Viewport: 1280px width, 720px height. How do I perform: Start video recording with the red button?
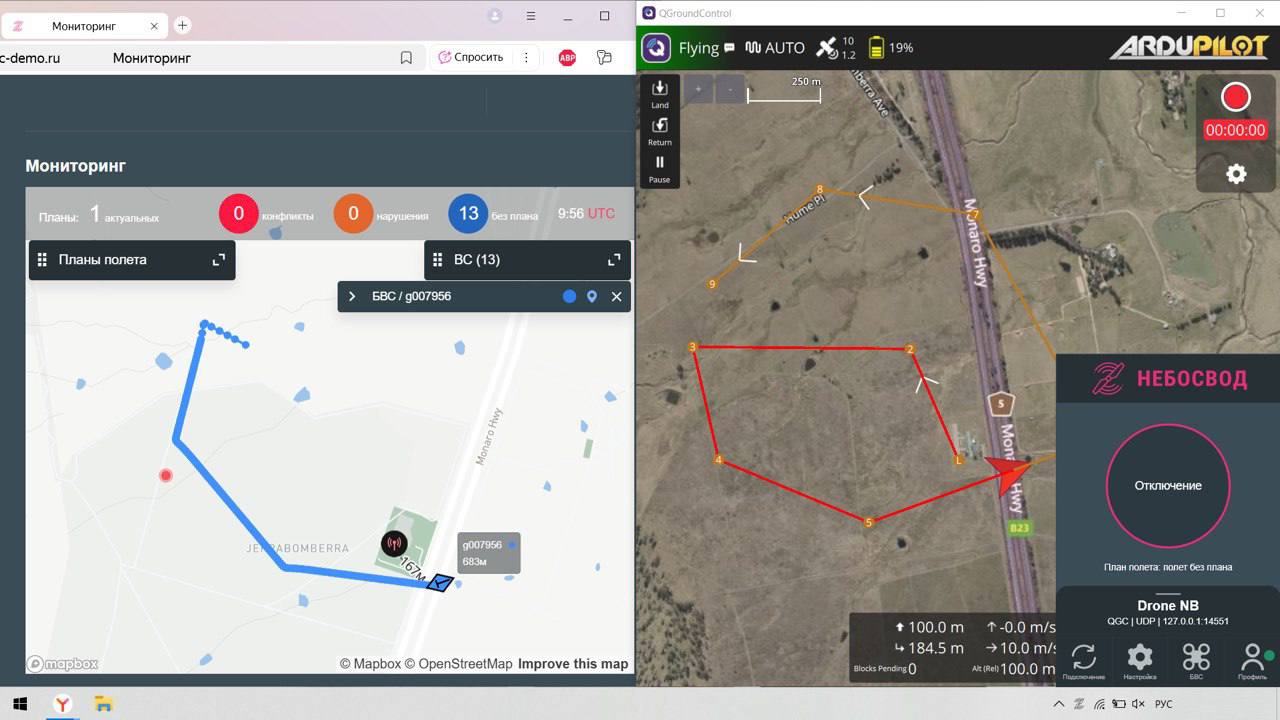tap(1236, 97)
